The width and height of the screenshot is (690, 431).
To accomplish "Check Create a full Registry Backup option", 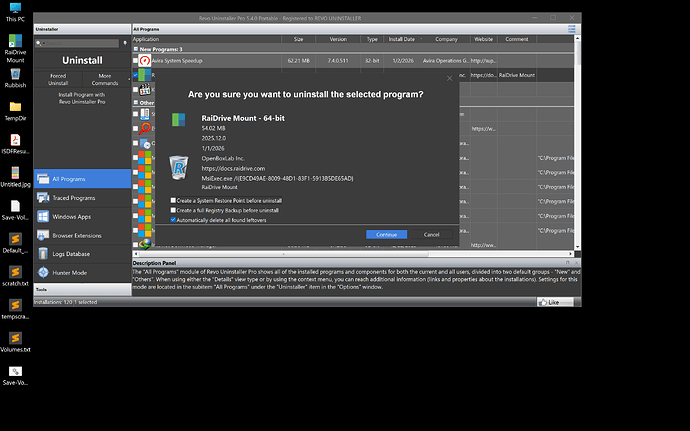I will [173, 210].
